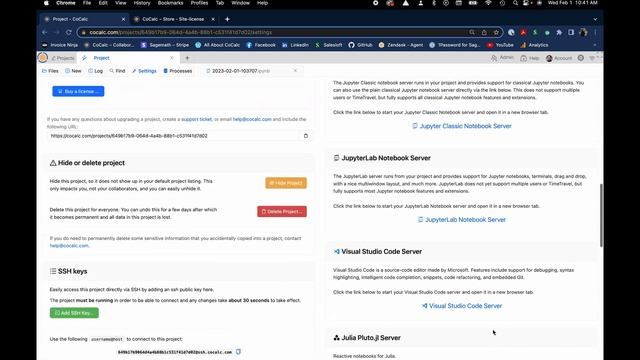Click the Buy a license button
The width and height of the screenshot is (640, 360).
78,91
